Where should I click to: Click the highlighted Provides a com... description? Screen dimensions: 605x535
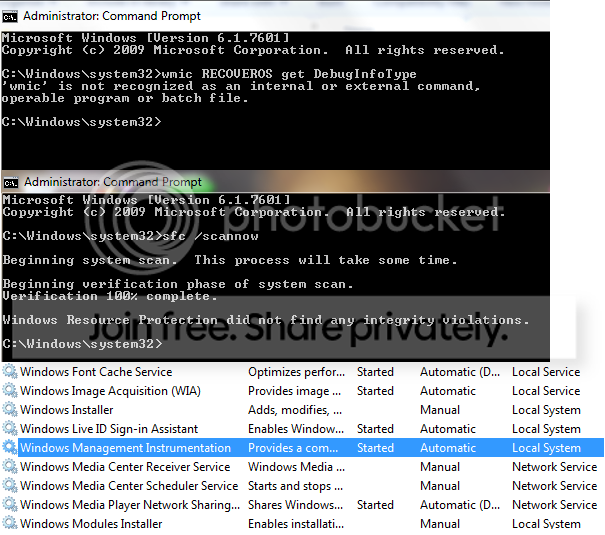[293, 448]
